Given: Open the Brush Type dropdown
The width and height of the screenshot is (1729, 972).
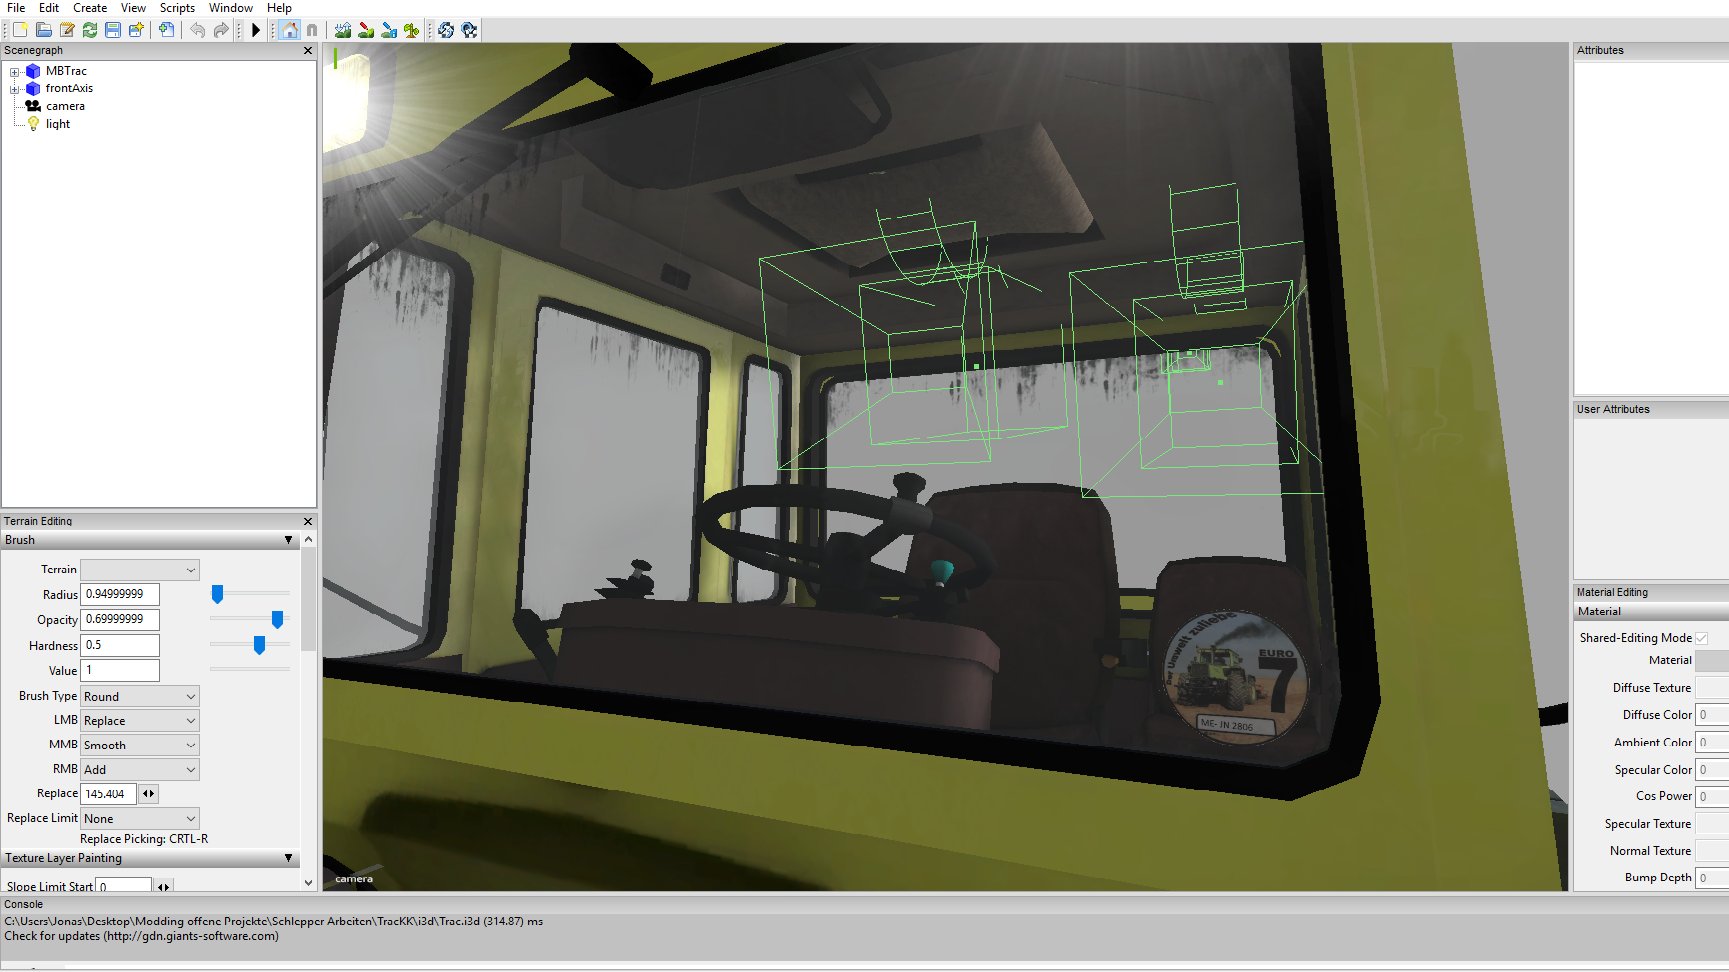Looking at the screenshot, I should point(140,696).
